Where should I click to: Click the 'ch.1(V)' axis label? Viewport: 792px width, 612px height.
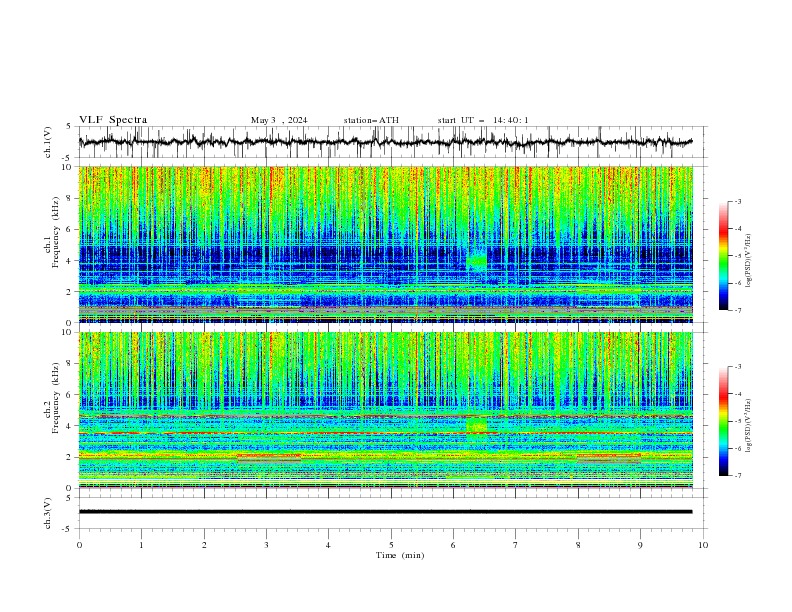point(48,142)
